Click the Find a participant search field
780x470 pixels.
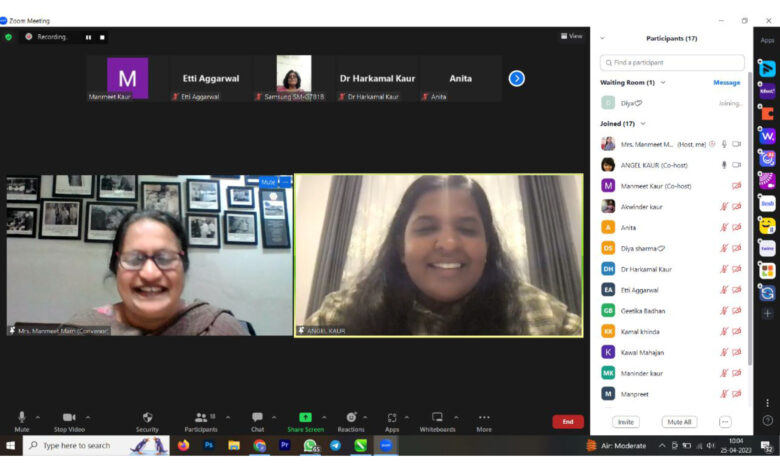(x=672, y=62)
